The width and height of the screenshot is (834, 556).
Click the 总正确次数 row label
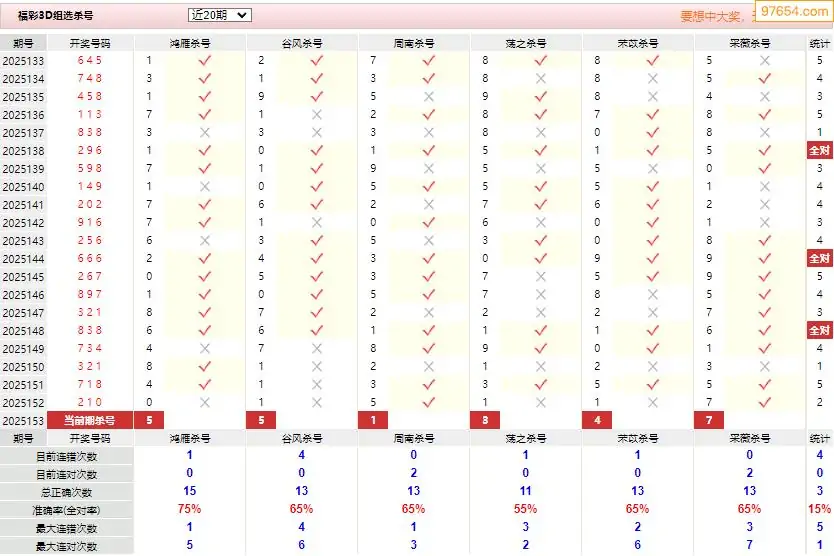click(x=66, y=493)
